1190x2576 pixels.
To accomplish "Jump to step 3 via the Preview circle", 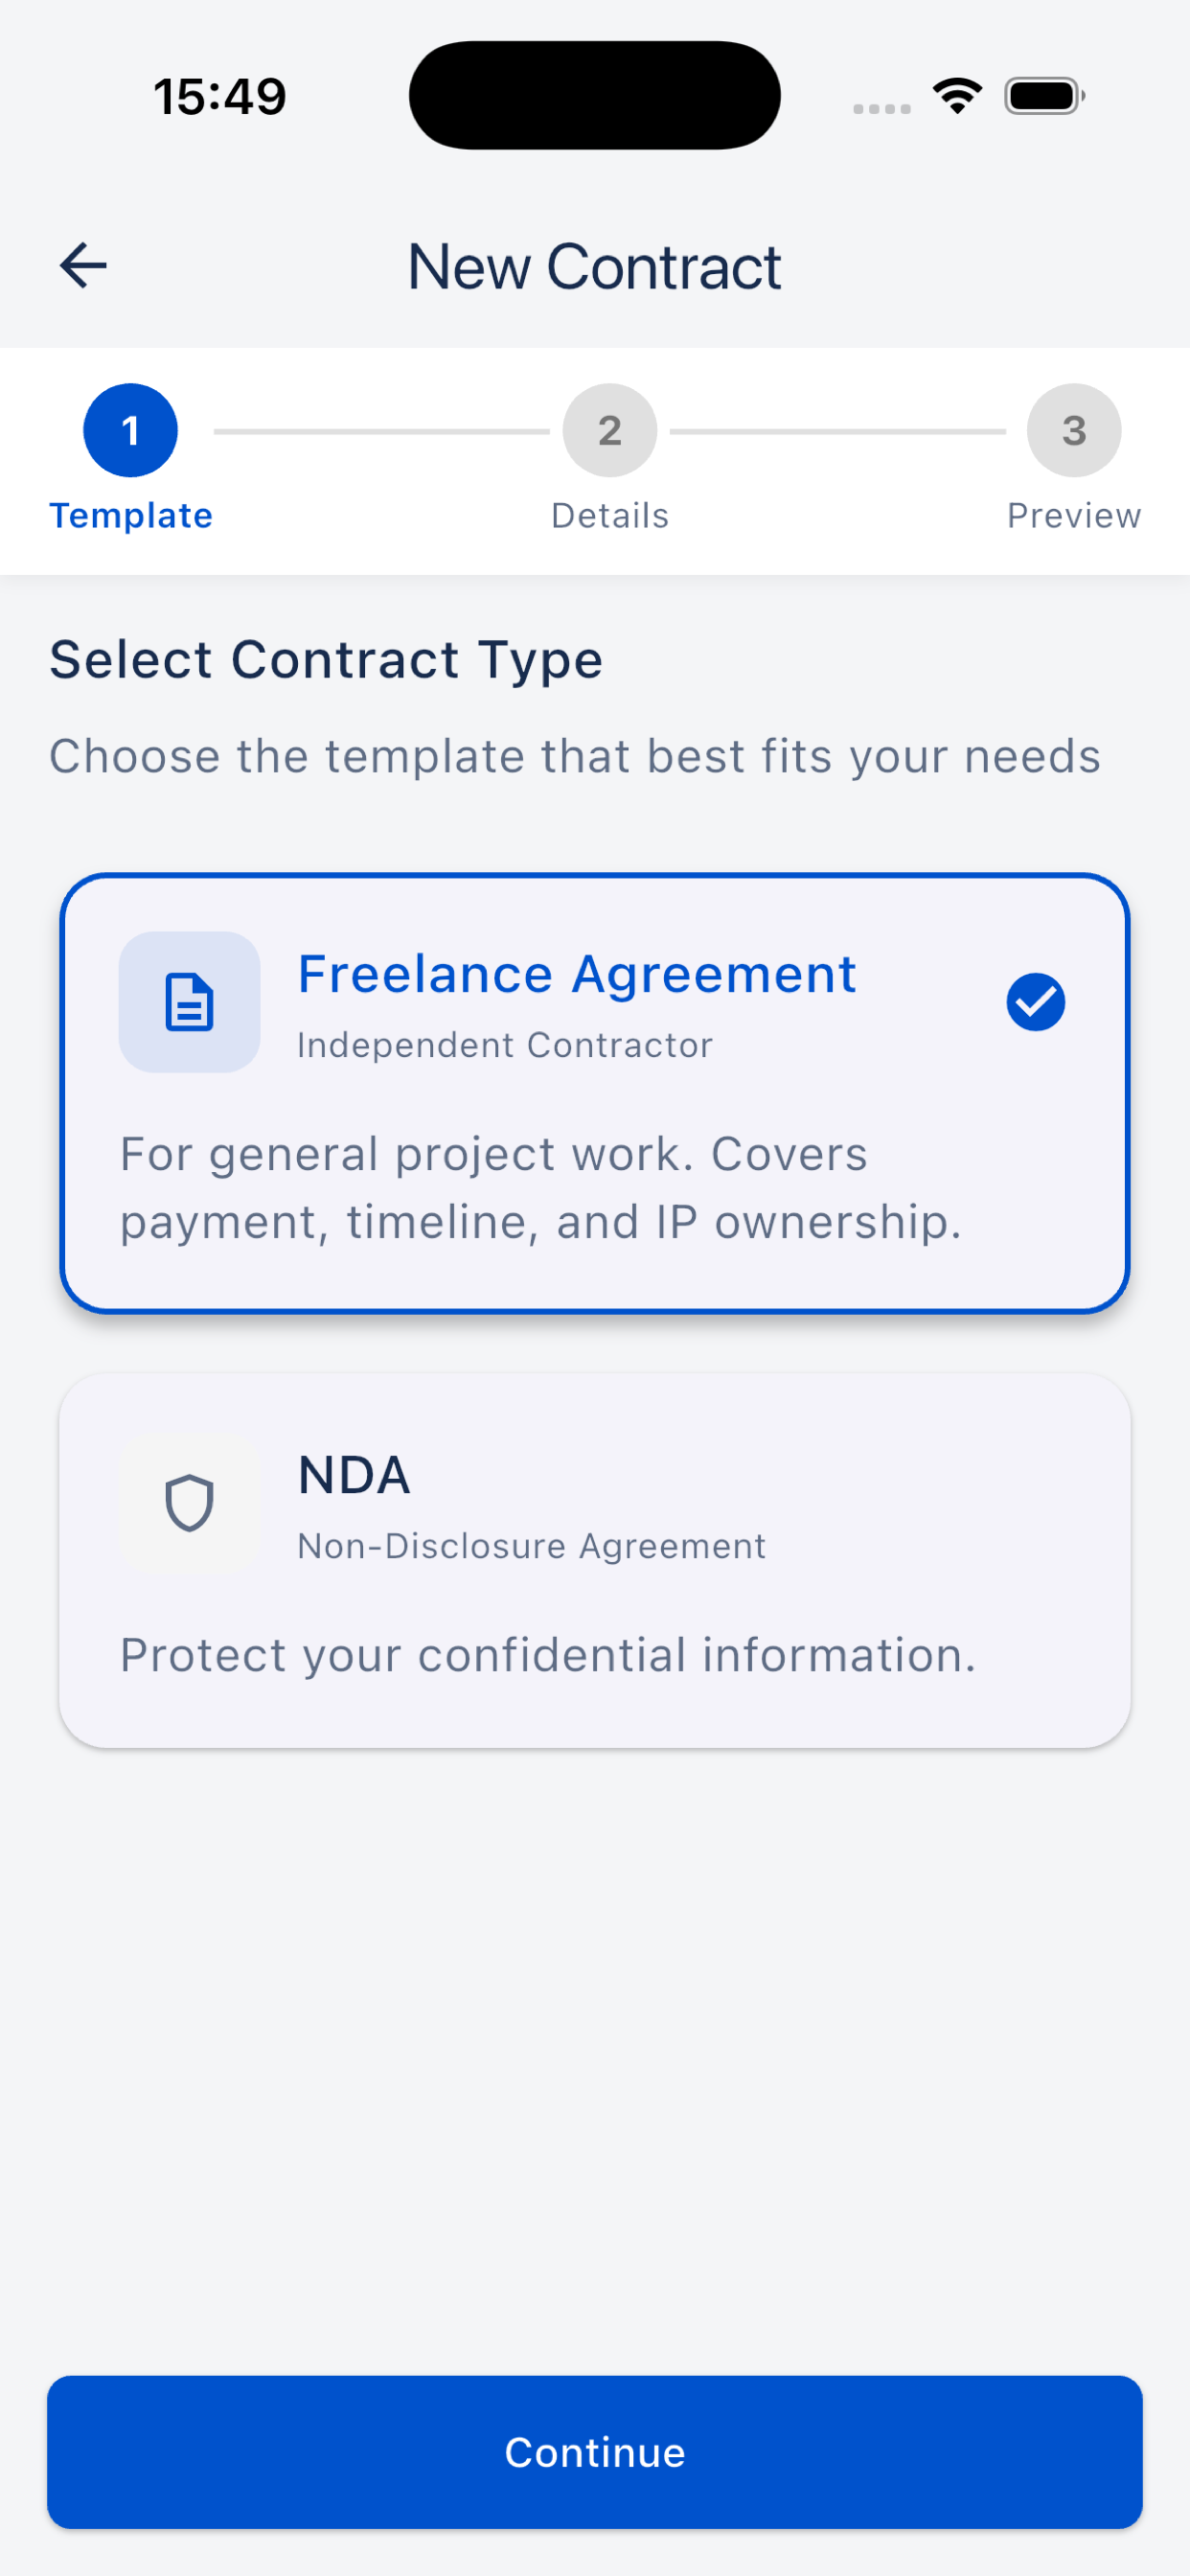I will tap(1073, 430).
